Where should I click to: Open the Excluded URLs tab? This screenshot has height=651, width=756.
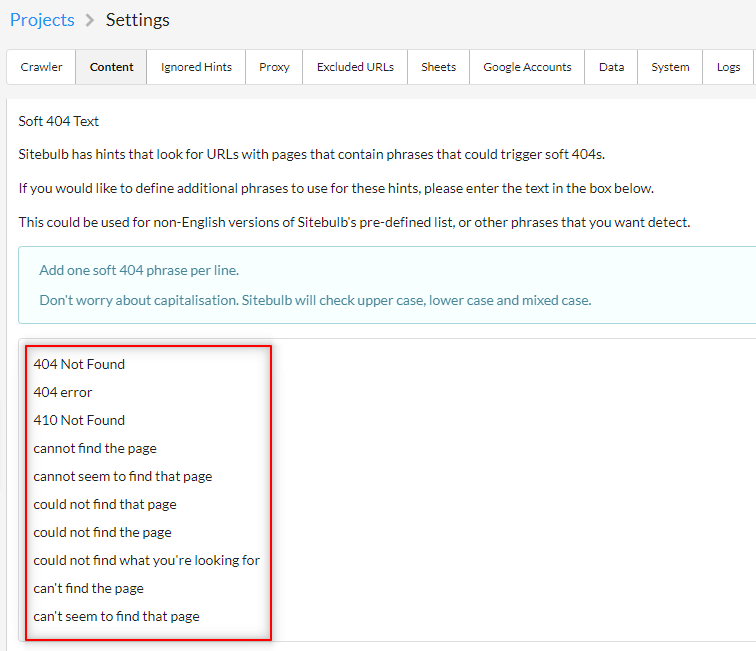pyautogui.click(x=355, y=67)
